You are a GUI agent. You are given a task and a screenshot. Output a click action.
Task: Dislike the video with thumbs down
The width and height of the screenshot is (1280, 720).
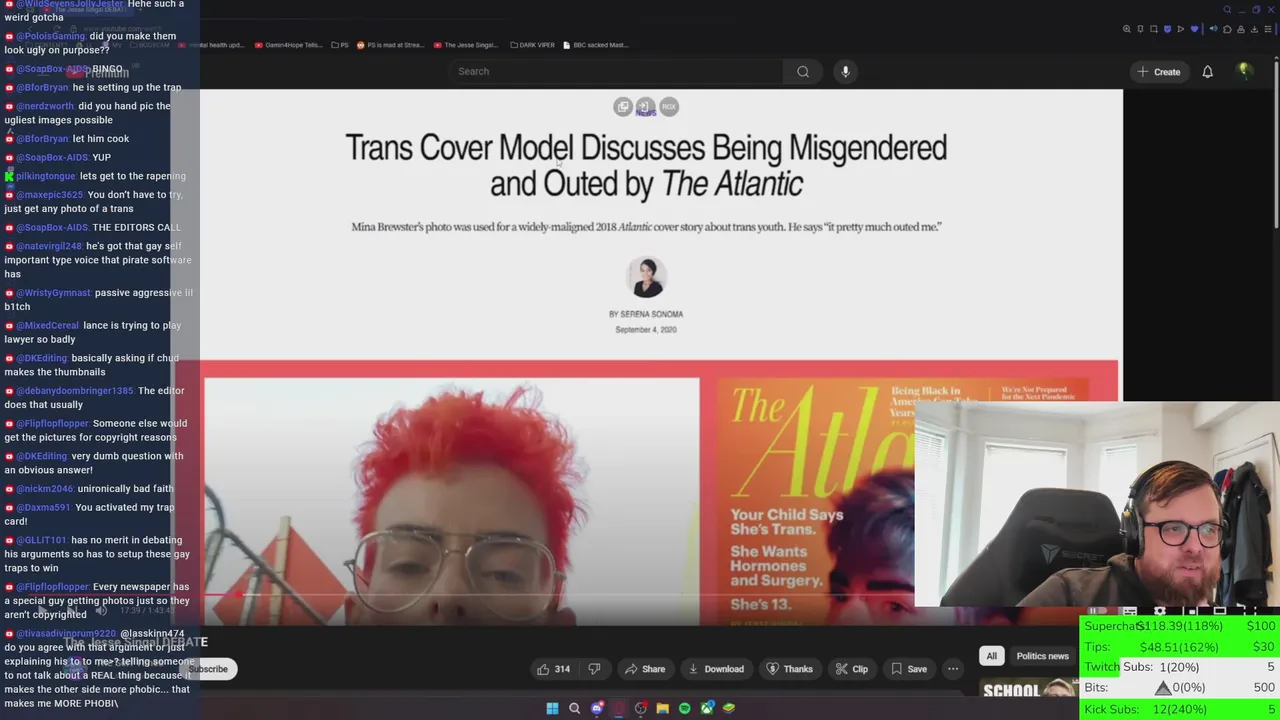(594, 669)
